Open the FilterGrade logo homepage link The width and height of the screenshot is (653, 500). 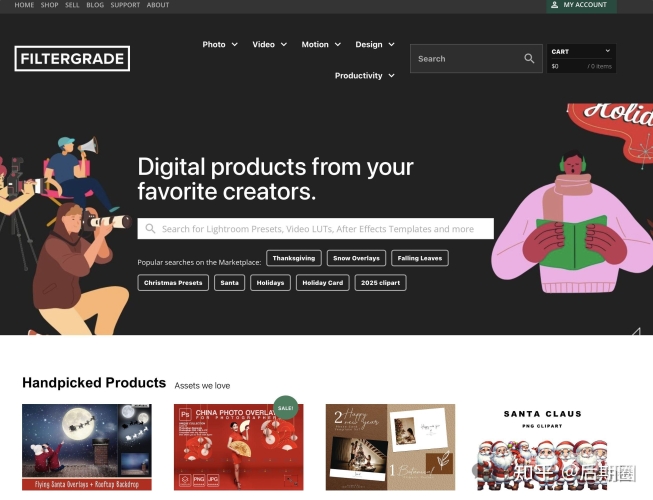point(72,58)
